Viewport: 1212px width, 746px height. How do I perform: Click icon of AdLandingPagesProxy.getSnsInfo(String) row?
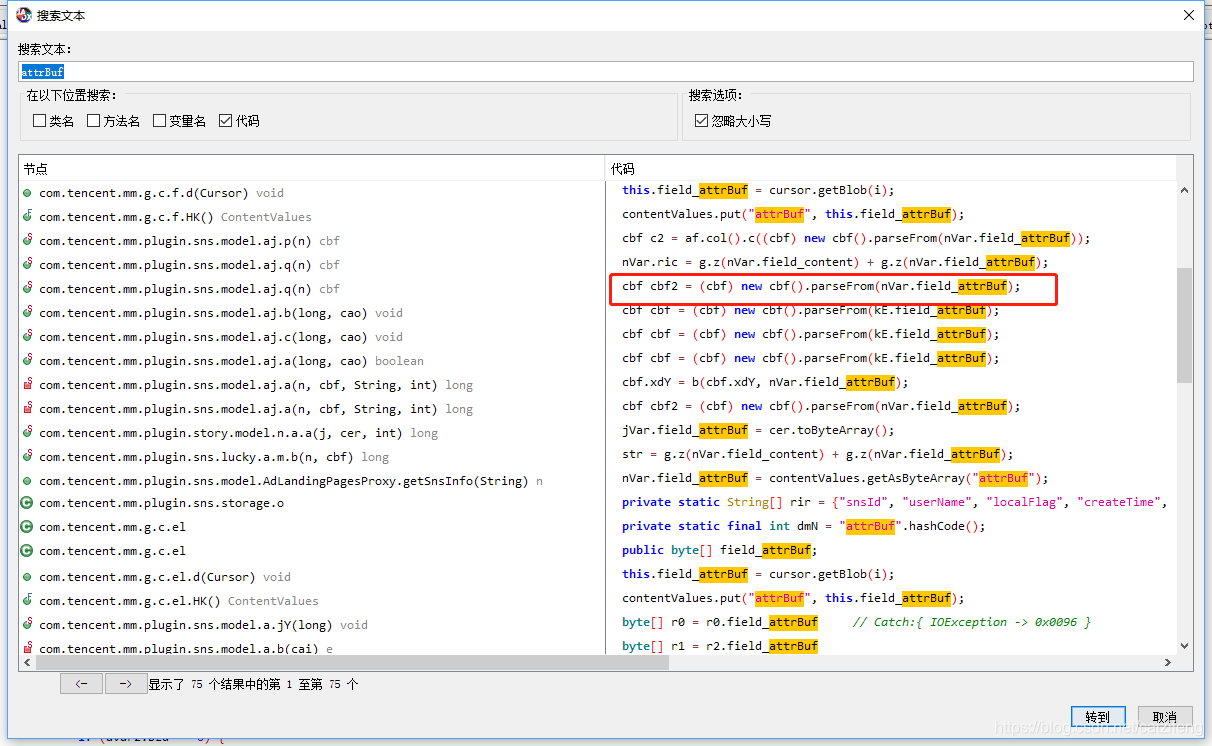[x=28, y=481]
